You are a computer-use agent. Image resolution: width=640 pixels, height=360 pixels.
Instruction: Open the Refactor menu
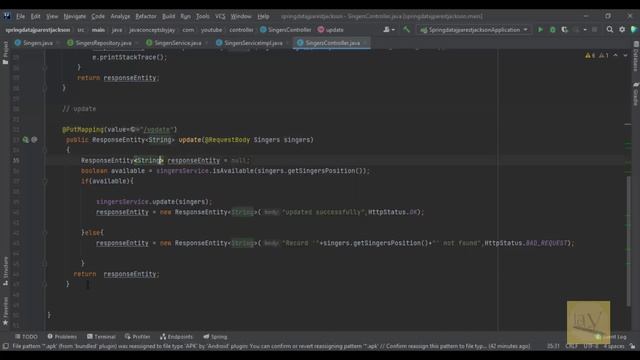146,16
